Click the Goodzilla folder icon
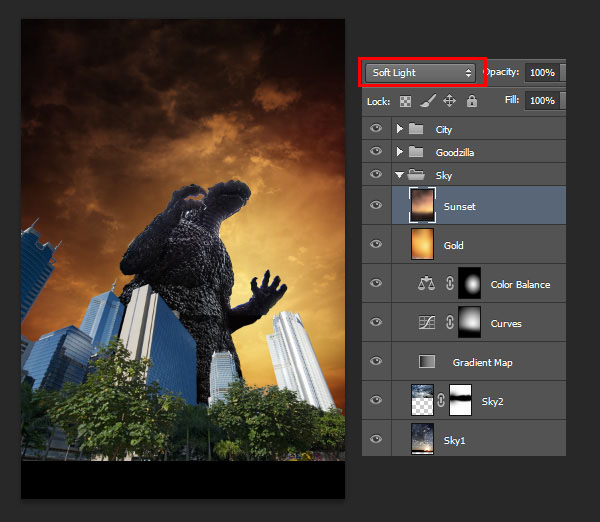 coord(416,152)
